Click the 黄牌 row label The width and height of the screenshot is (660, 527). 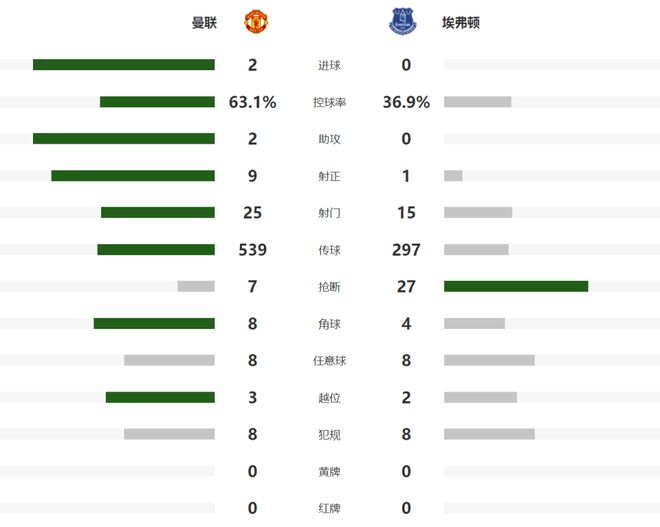pos(329,471)
